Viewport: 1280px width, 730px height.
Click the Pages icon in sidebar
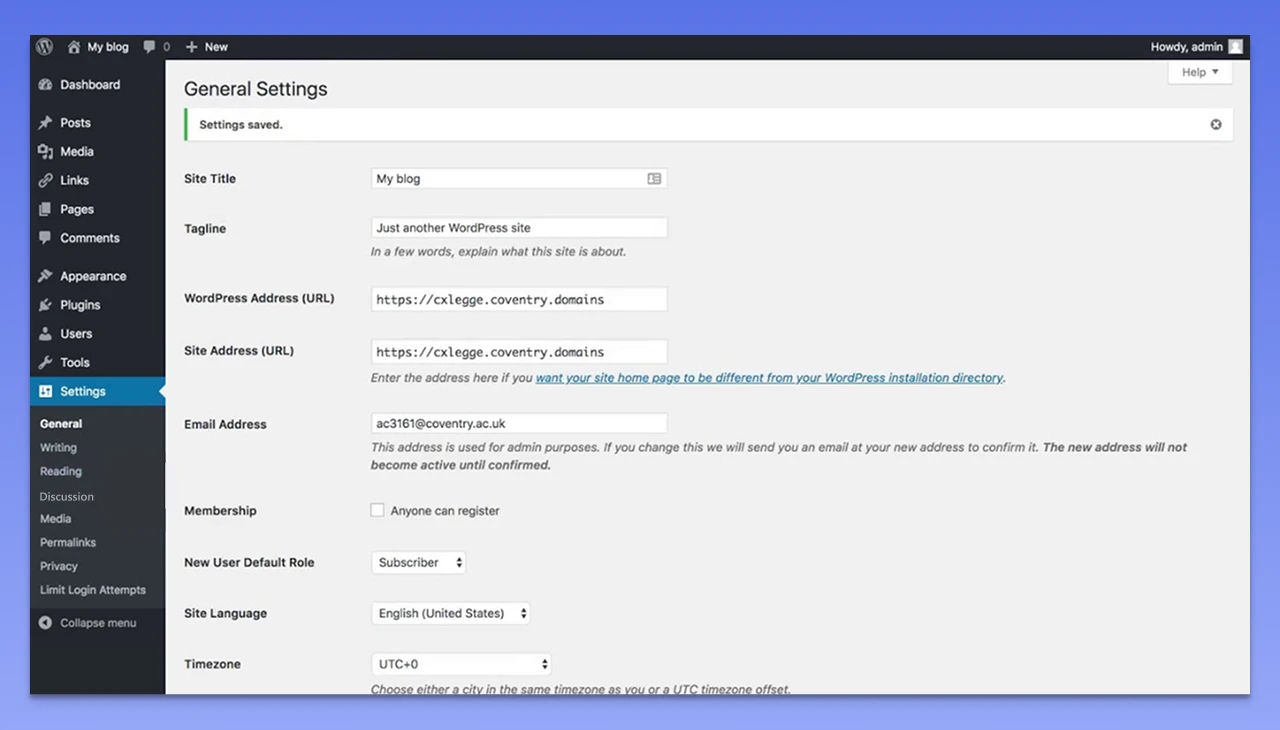[45, 210]
